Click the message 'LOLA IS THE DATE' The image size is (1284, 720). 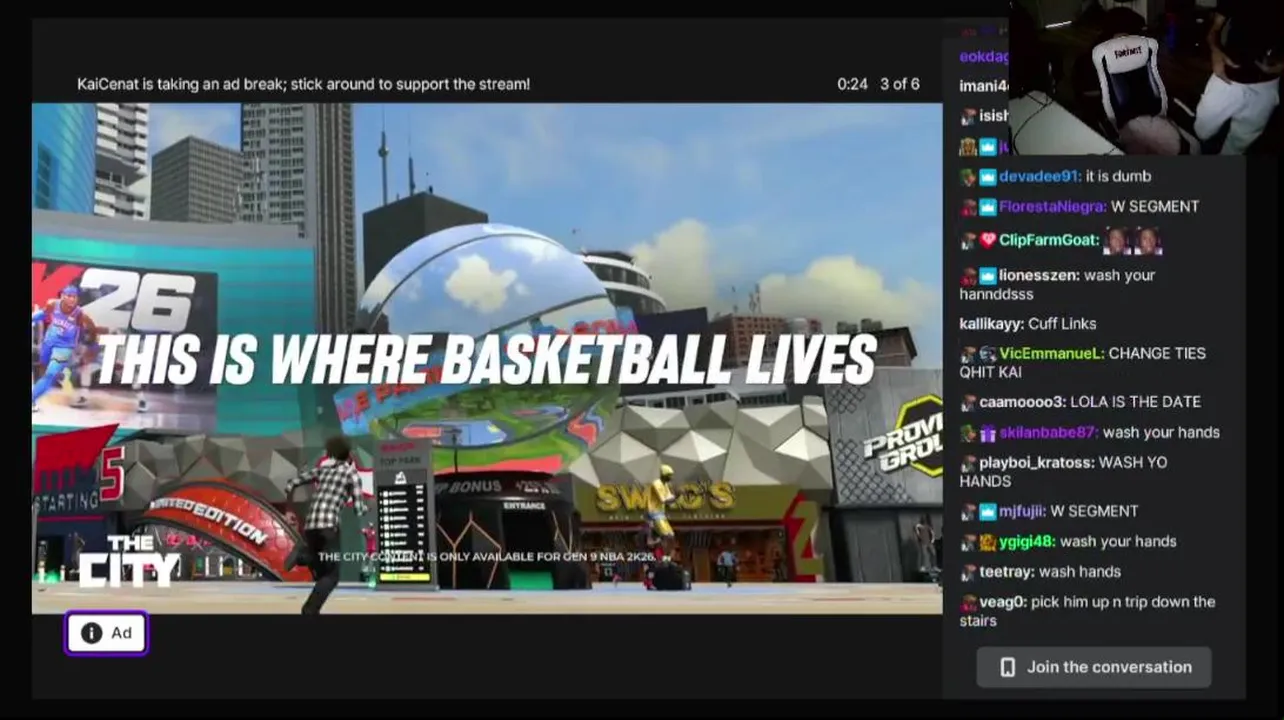tap(1135, 402)
